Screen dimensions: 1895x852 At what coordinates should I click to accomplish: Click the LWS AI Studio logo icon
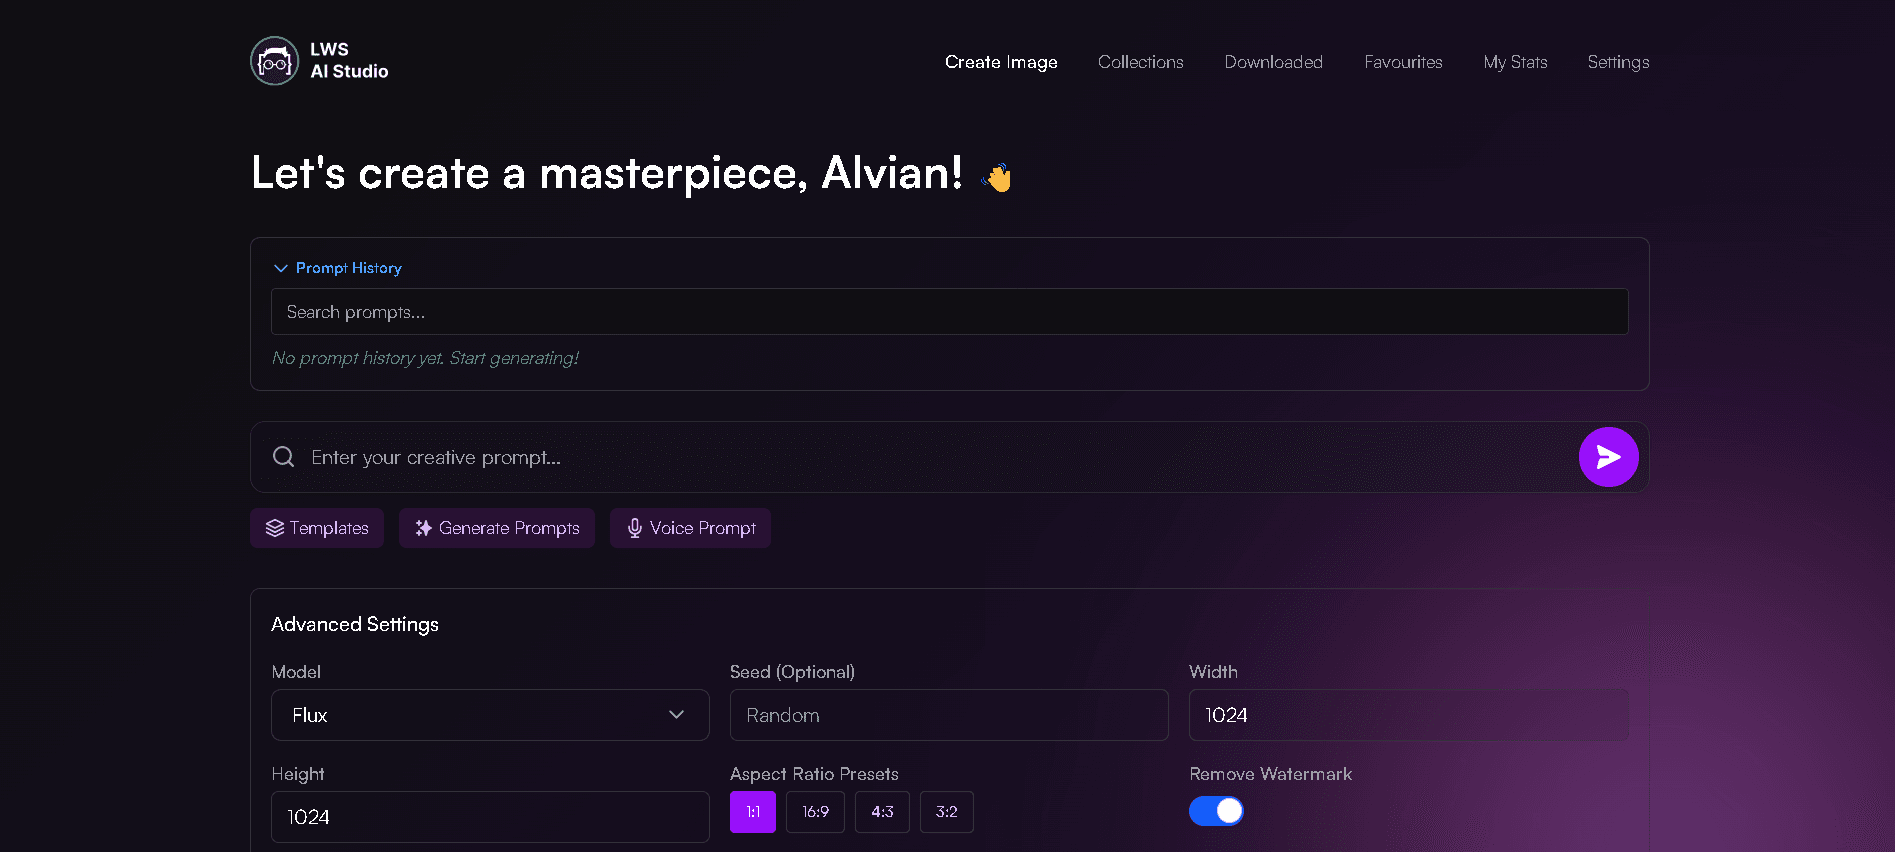275,61
